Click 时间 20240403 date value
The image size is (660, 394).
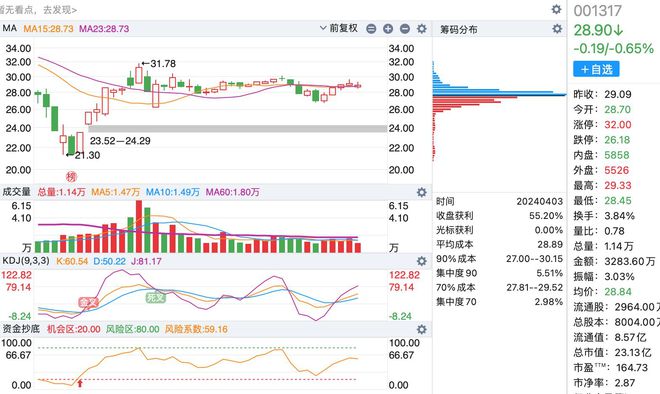click(540, 202)
